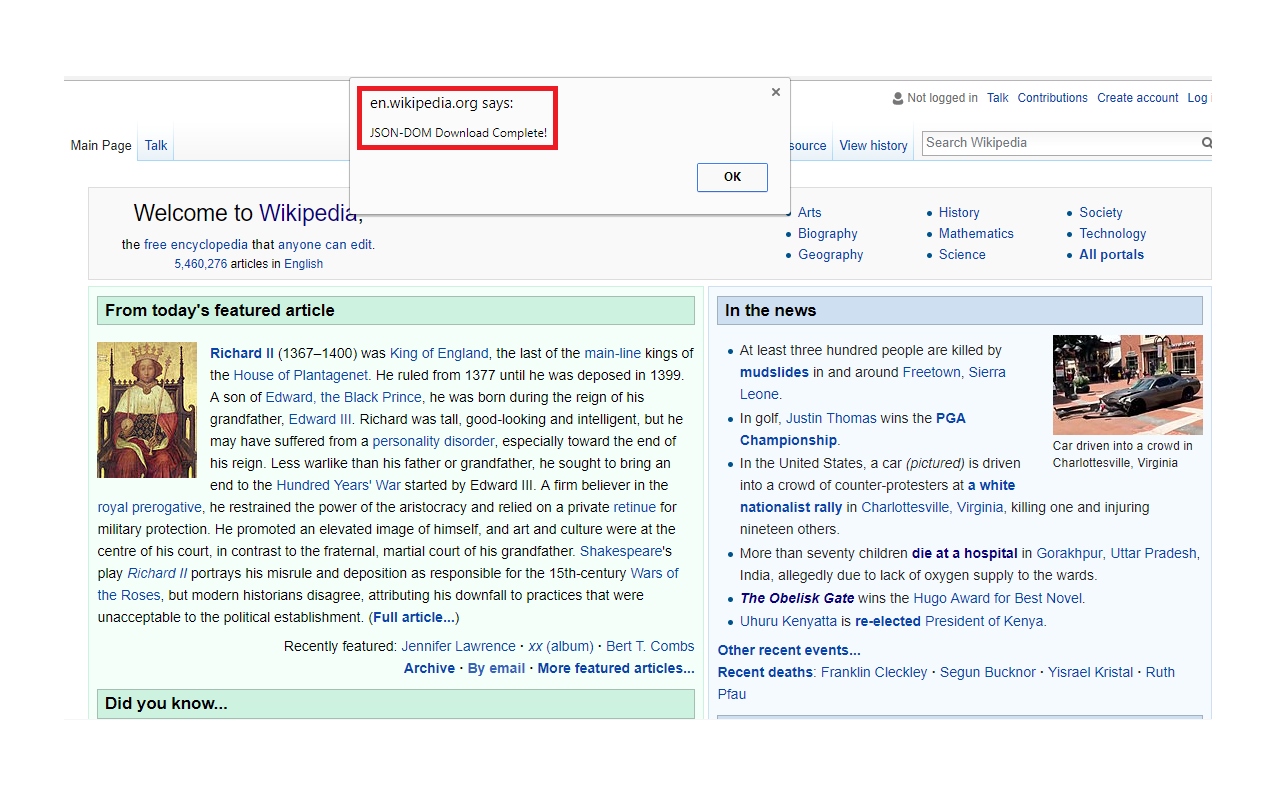Open die at a hospital link

[964, 553]
